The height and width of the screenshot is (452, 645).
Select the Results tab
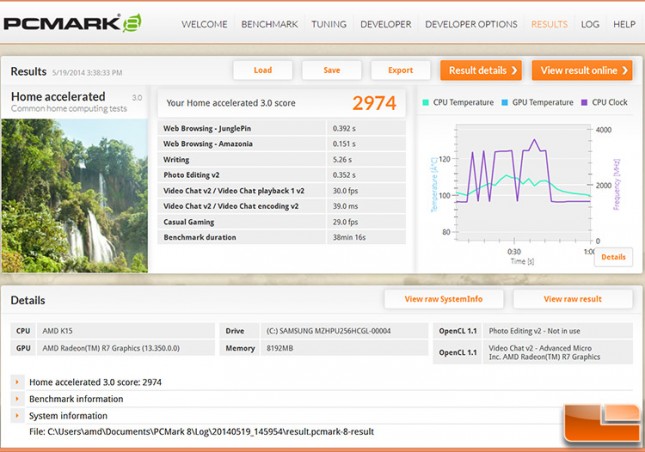[x=549, y=24]
